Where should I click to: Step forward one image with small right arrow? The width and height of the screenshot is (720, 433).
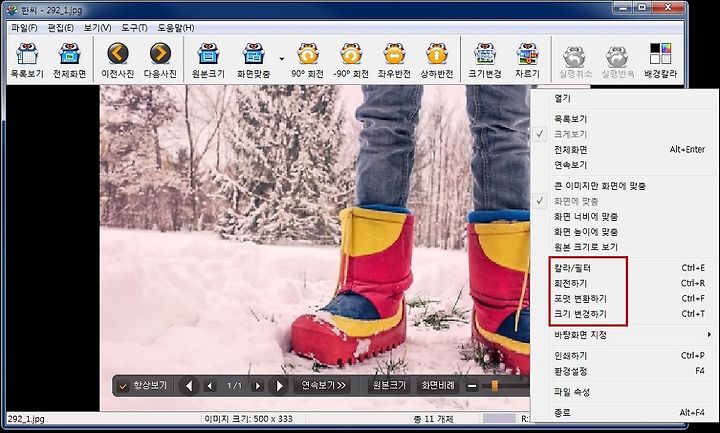pyautogui.click(x=258, y=386)
